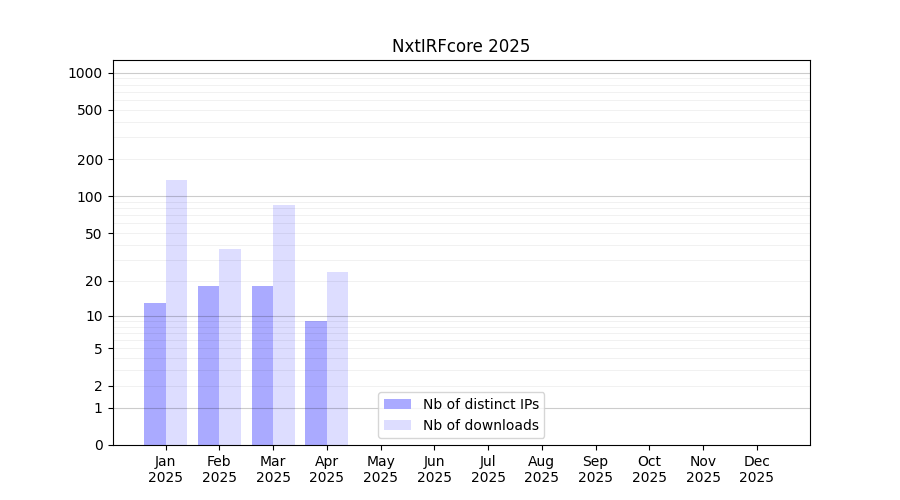The image size is (900, 500).
Task: Select the 'Nb of downloads' legend text
Action: tap(481, 425)
